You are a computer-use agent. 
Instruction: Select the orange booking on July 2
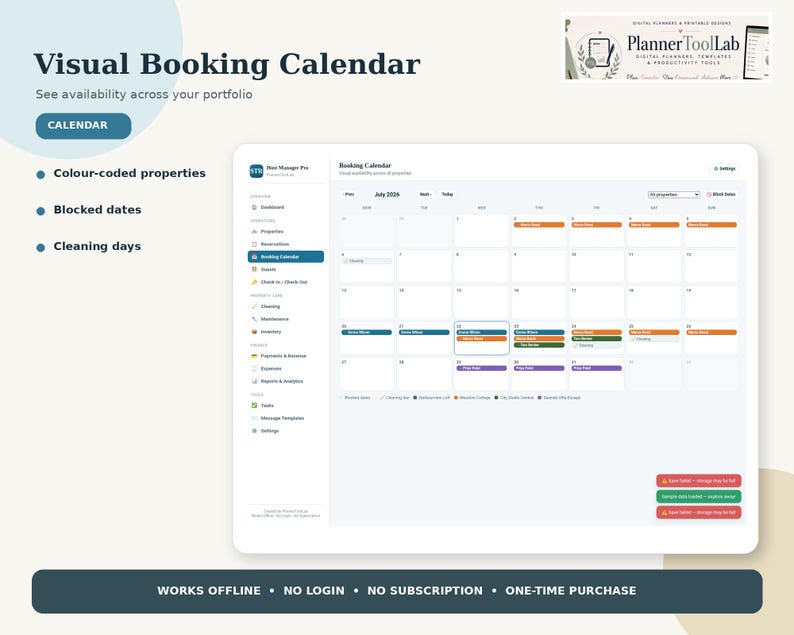click(x=539, y=225)
